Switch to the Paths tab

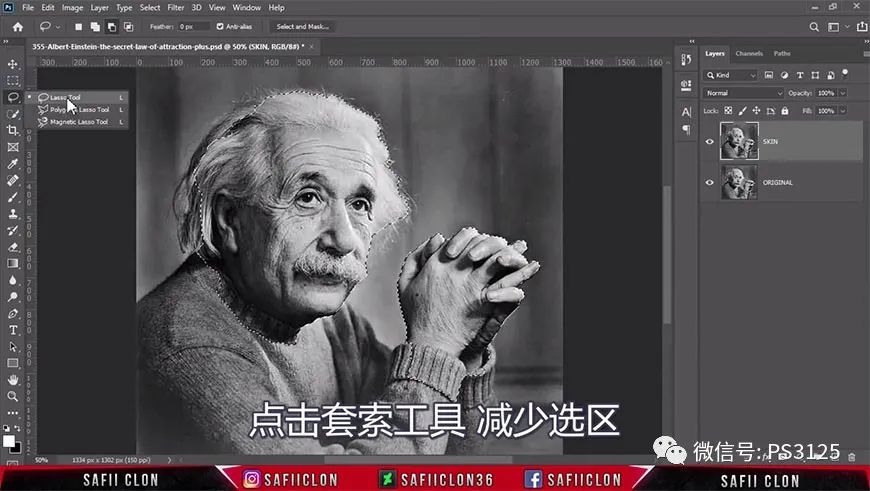[782, 54]
